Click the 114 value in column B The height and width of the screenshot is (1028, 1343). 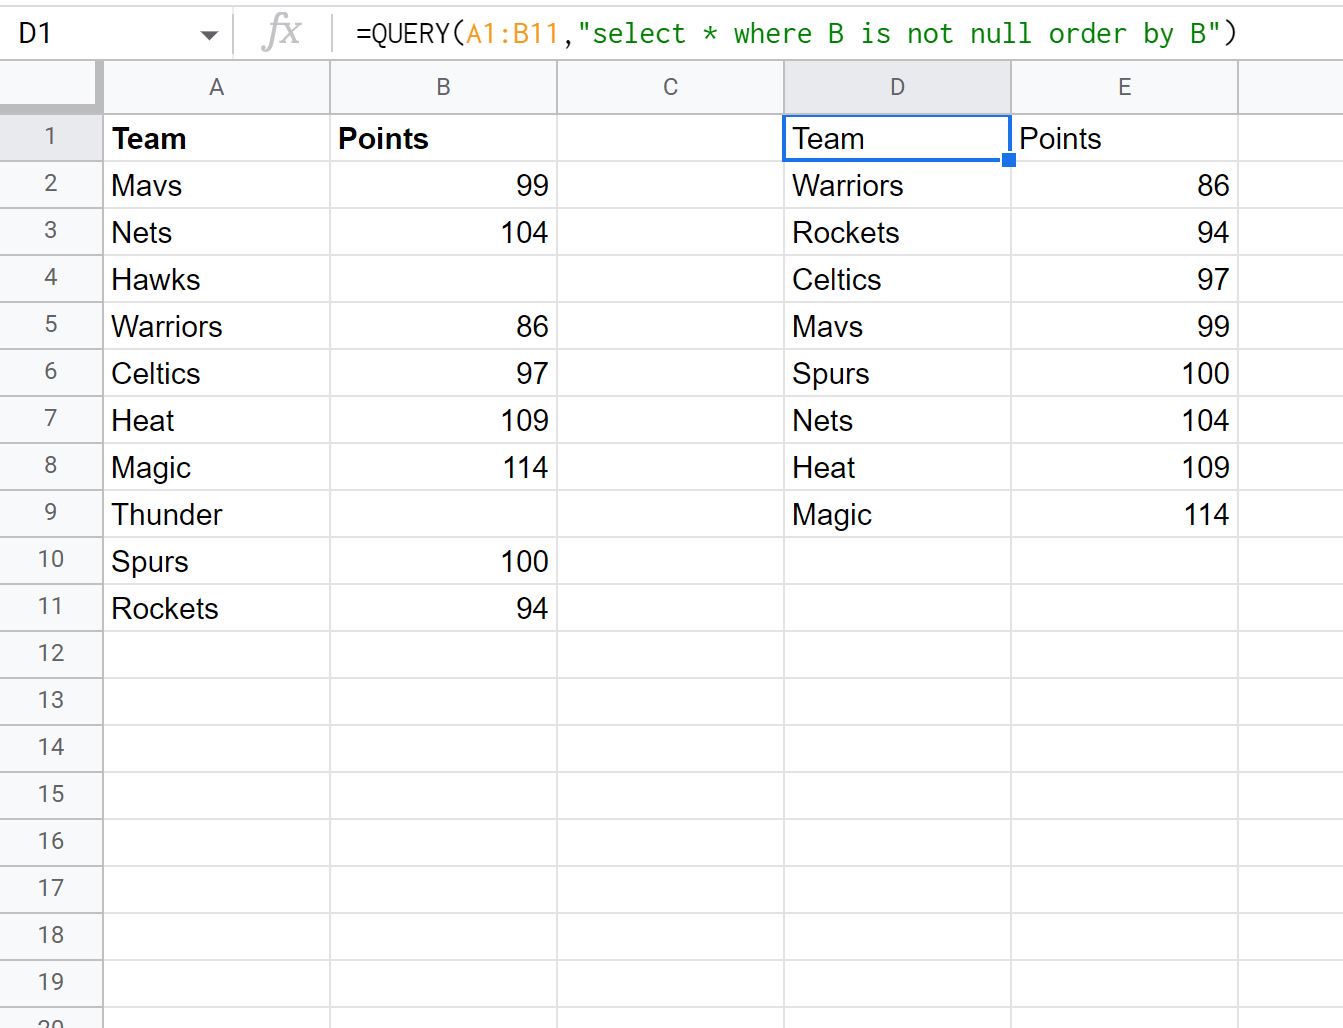tap(443, 467)
